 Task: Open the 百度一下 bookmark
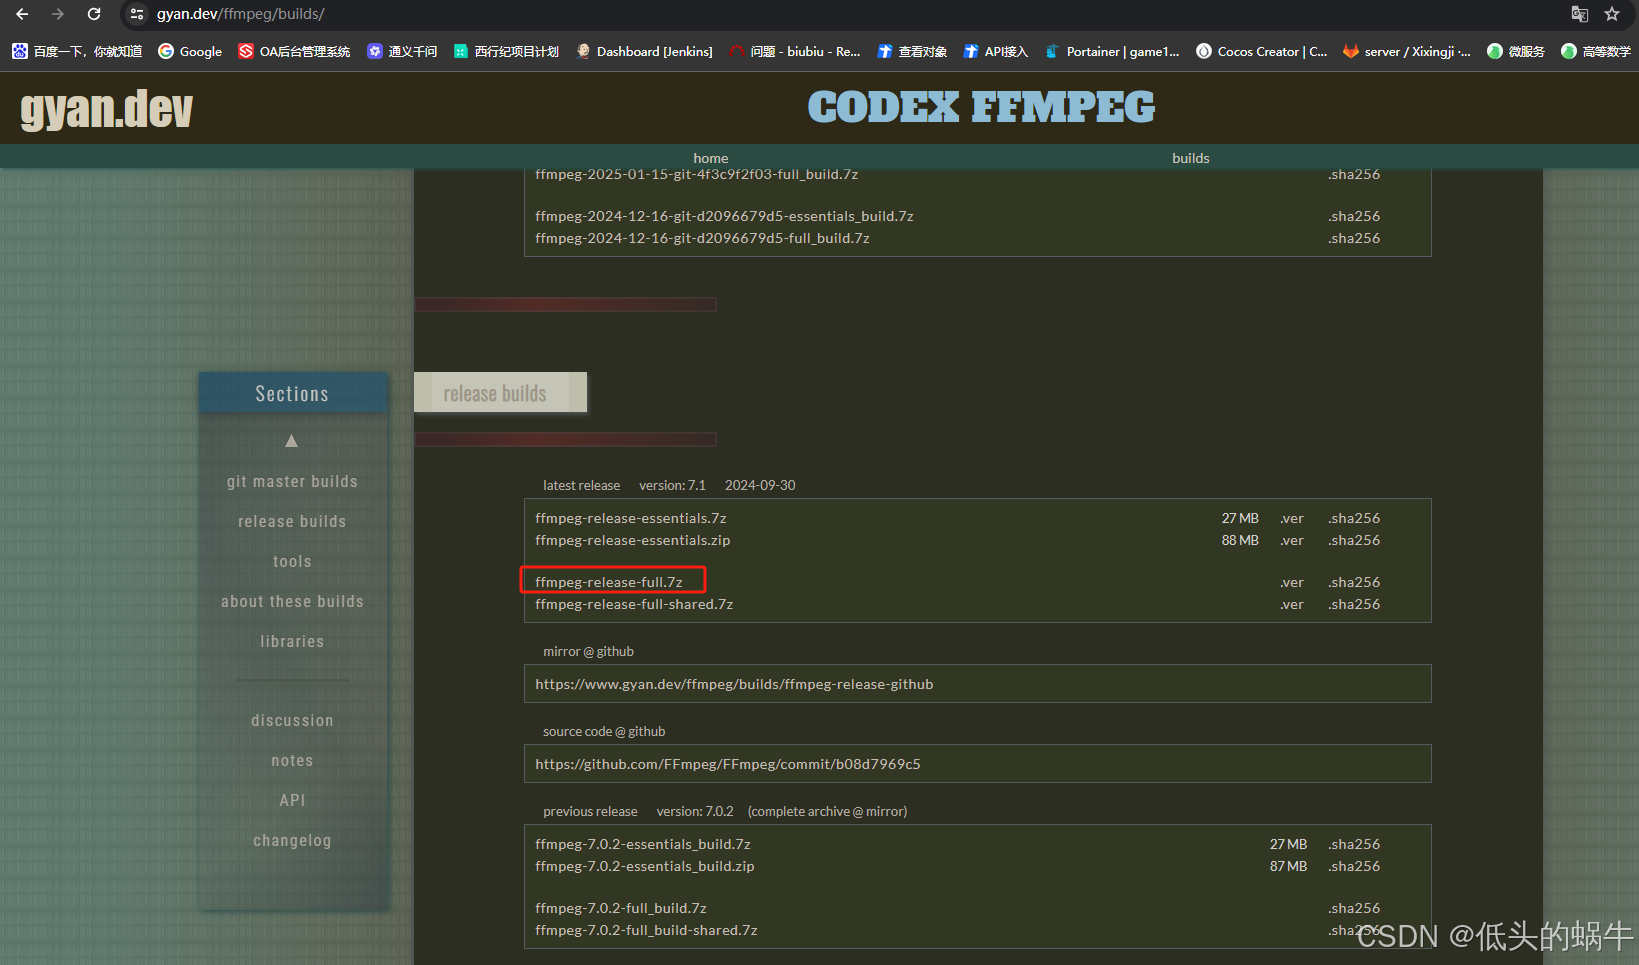[77, 51]
